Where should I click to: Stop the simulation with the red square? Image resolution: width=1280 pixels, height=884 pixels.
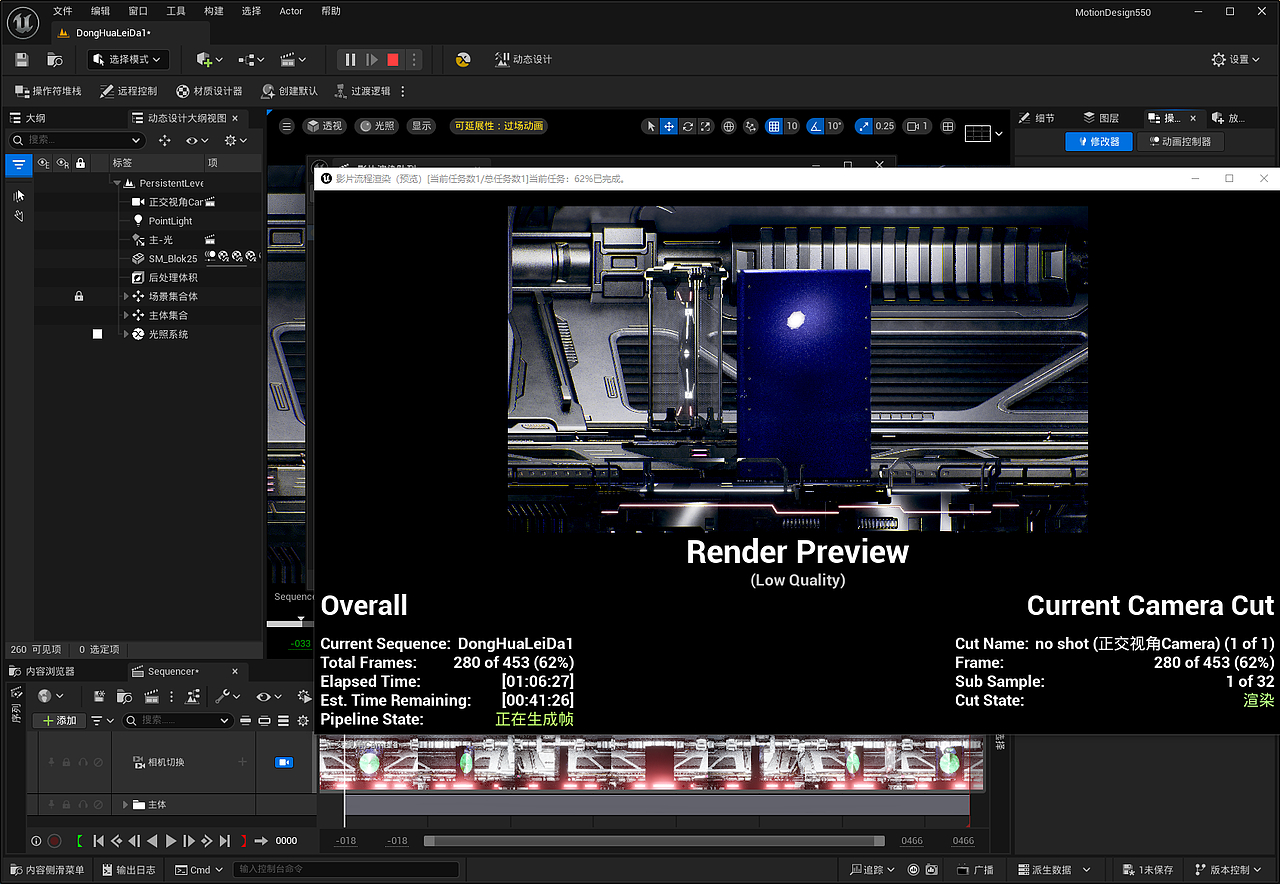pos(393,60)
